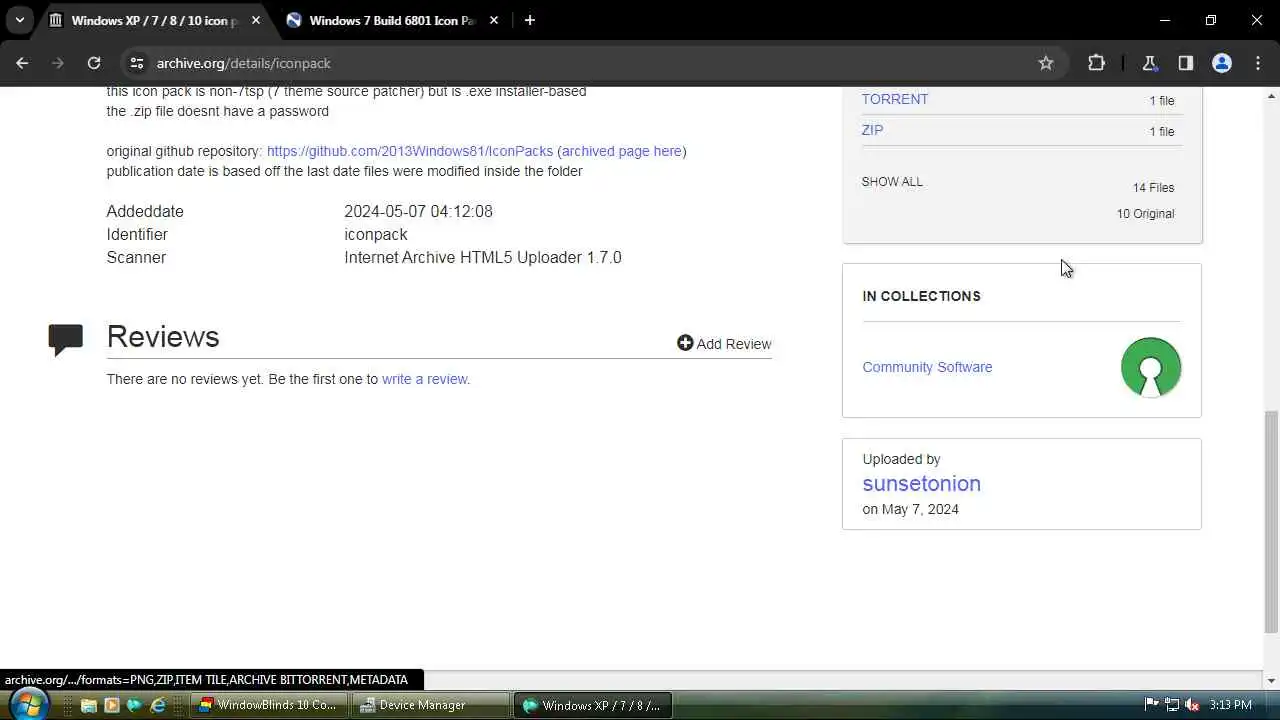Click the scrollbar down arrow
The width and height of the screenshot is (1280, 720).
(x=1271, y=681)
